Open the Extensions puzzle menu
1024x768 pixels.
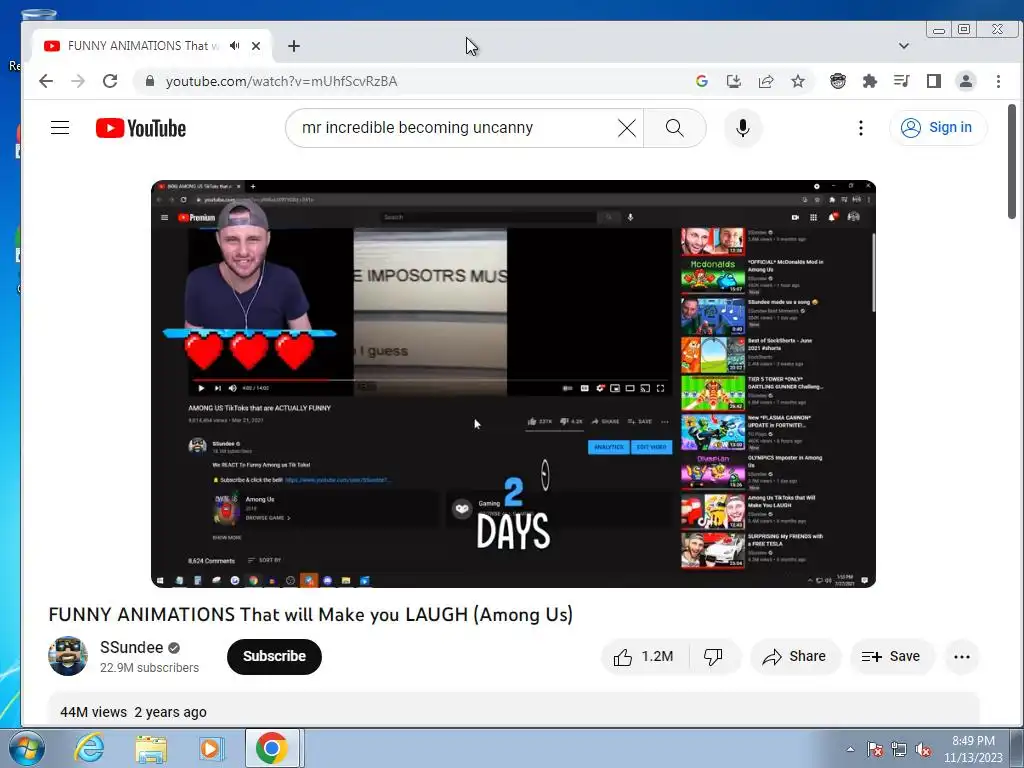[870, 81]
